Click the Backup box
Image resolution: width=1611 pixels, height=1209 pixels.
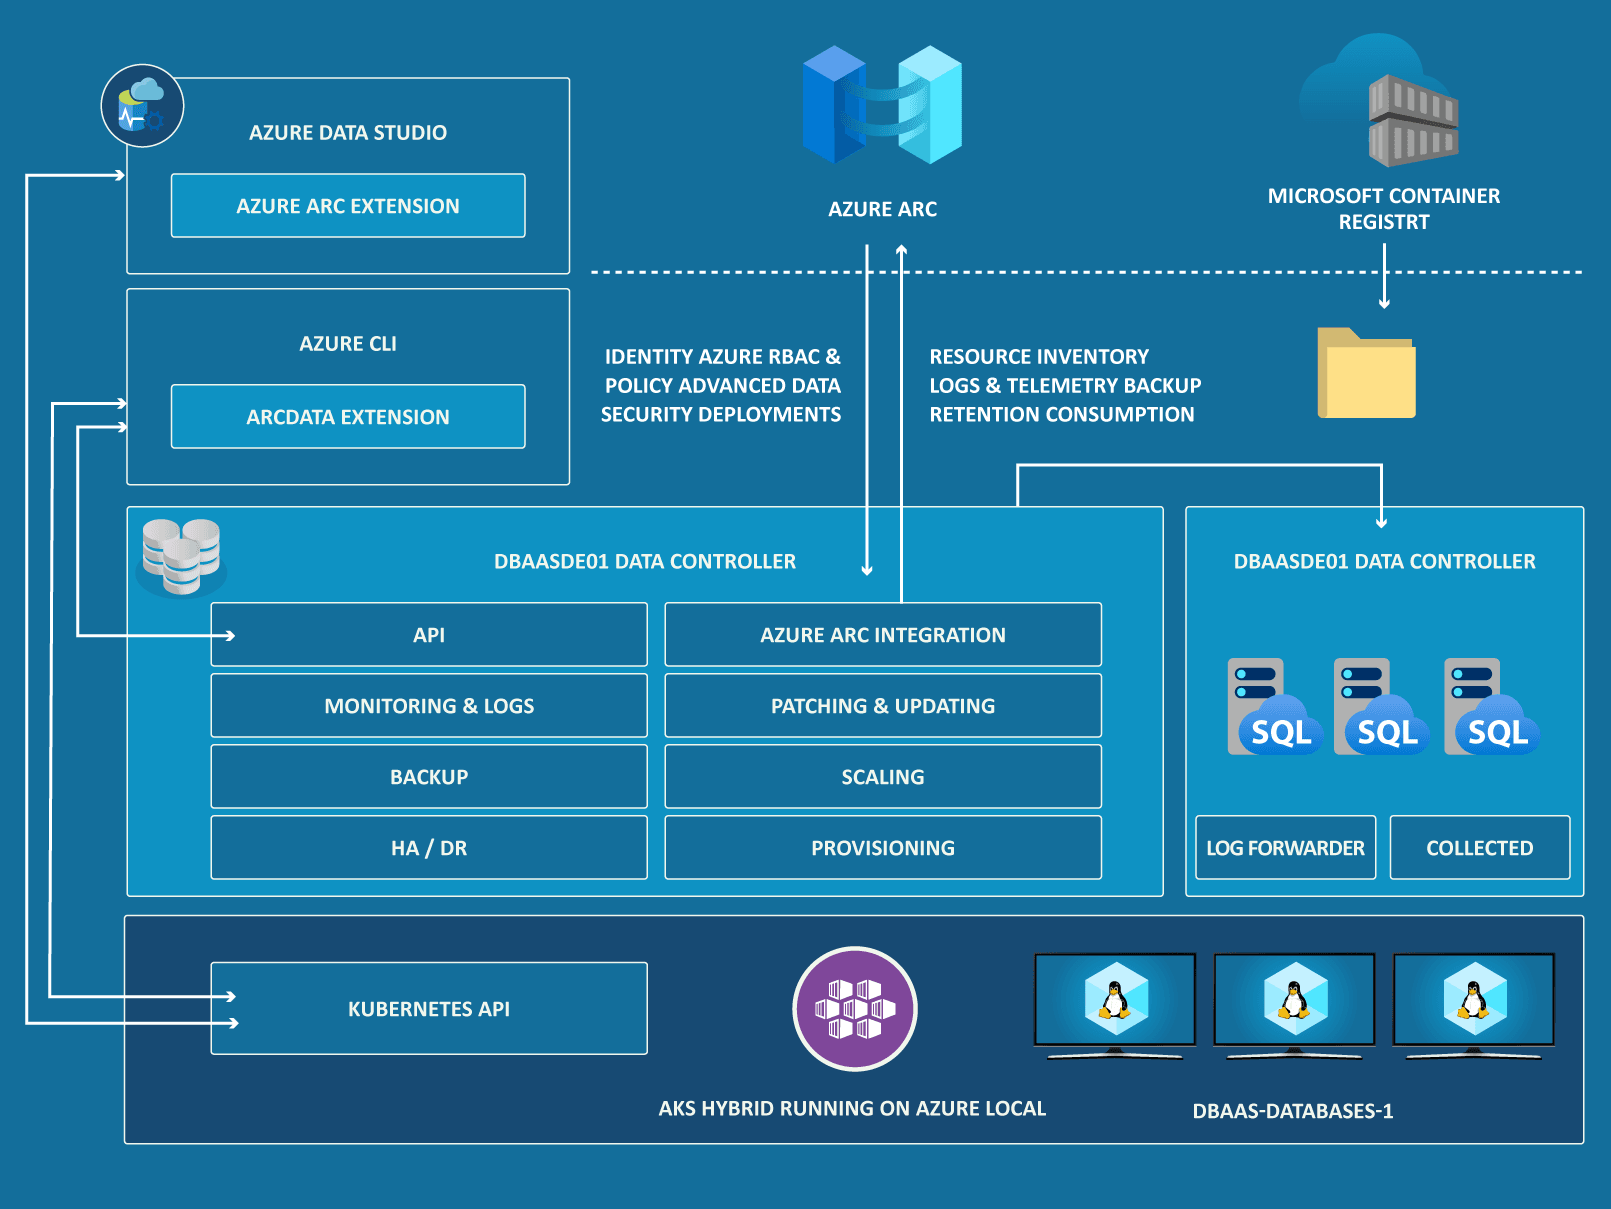(429, 777)
